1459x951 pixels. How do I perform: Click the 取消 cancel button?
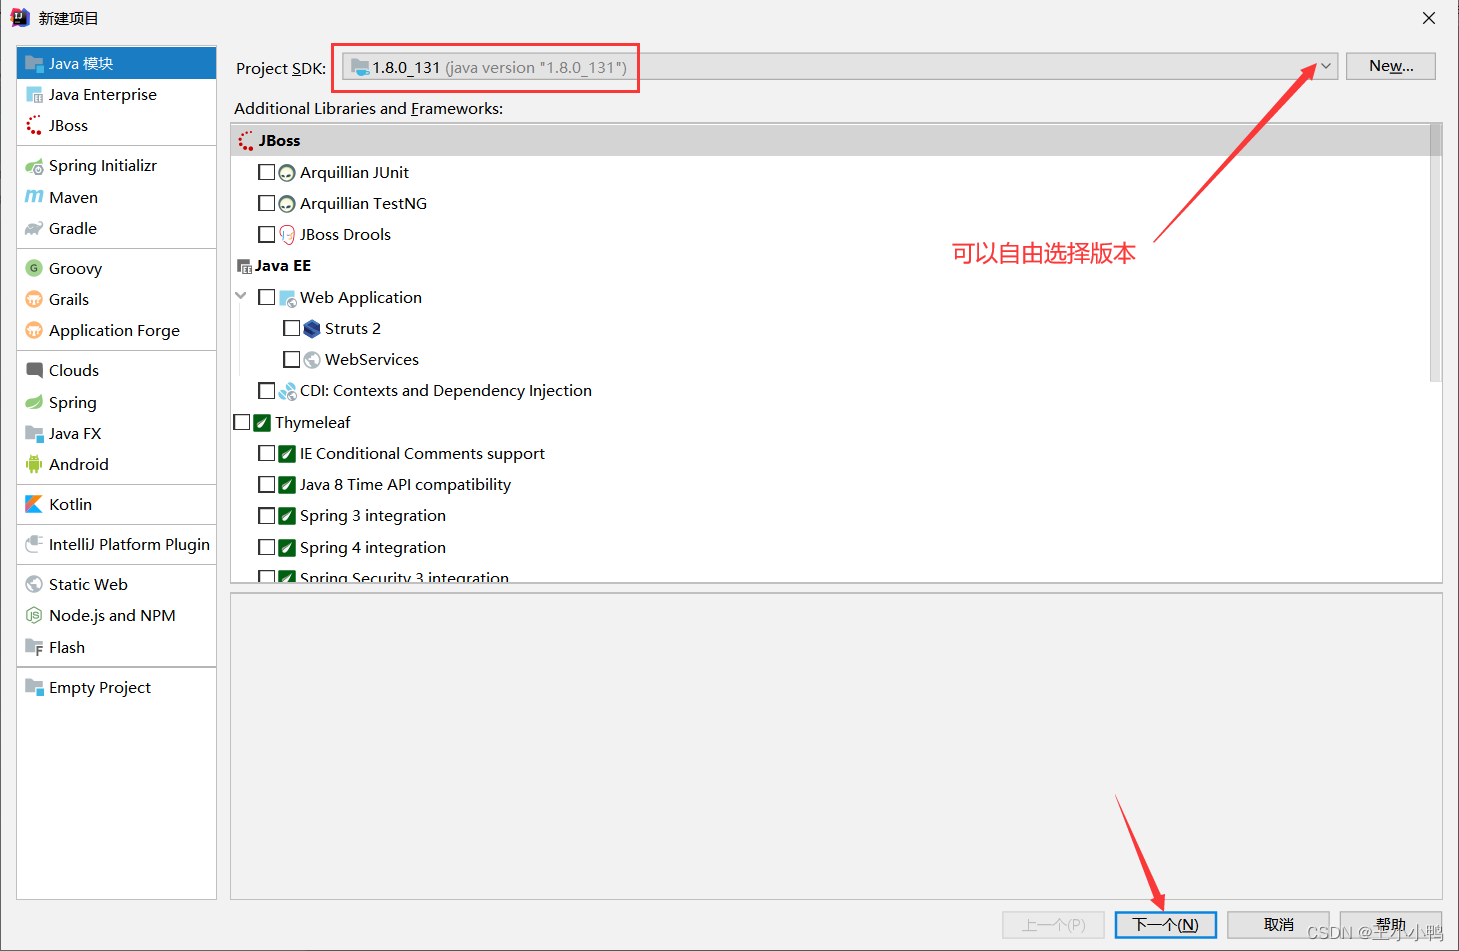[1278, 925]
